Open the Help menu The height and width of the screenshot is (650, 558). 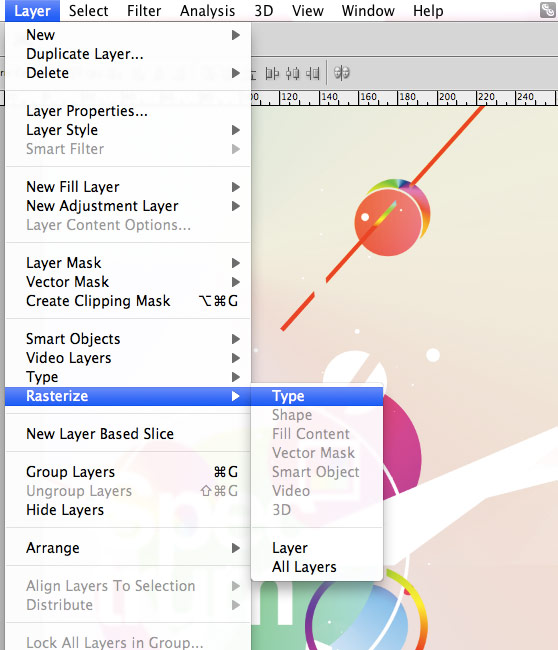coord(428,11)
